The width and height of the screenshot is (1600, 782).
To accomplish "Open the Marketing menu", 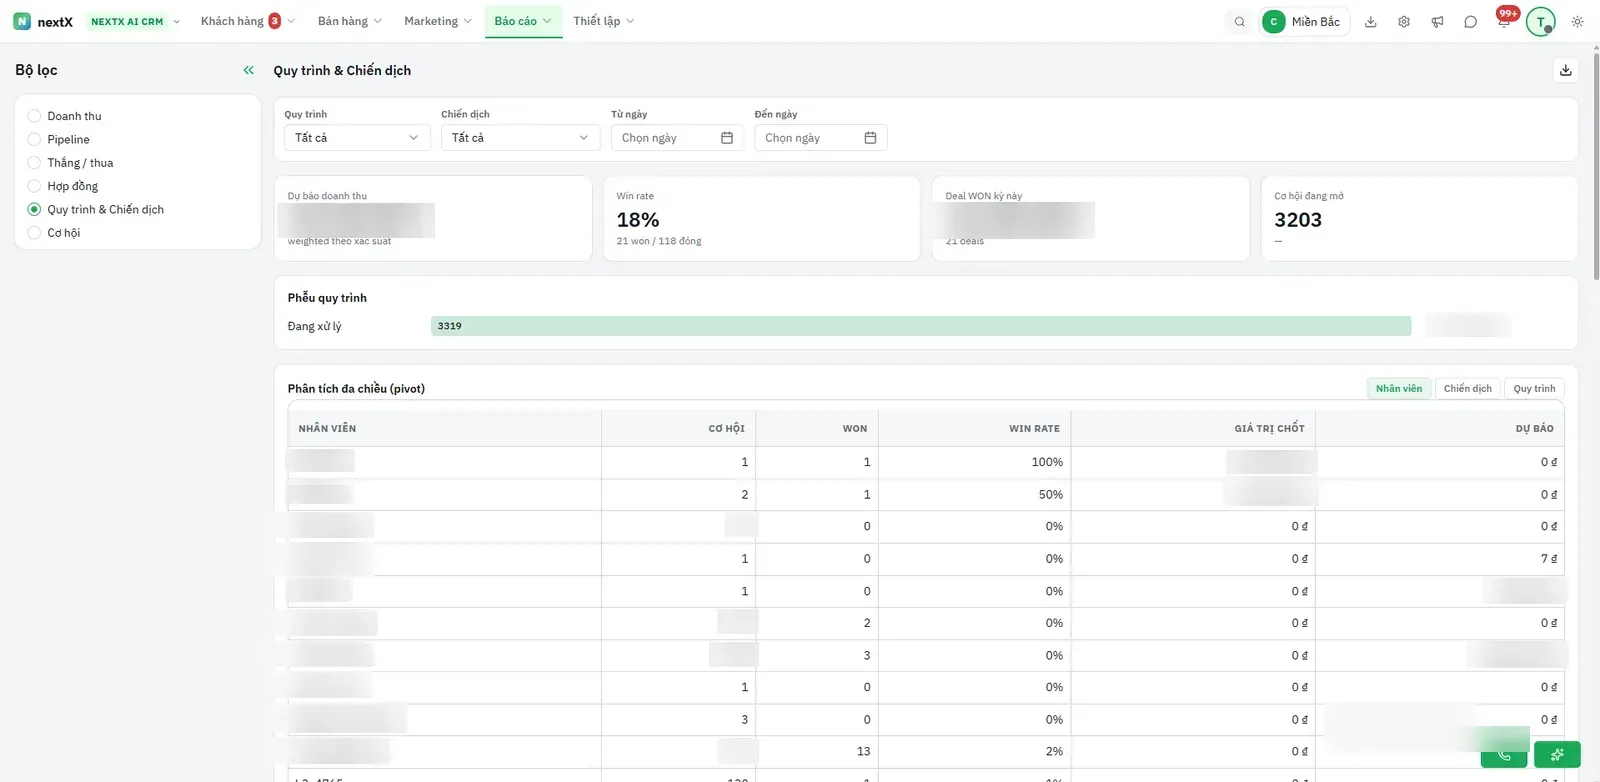I will [438, 21].
